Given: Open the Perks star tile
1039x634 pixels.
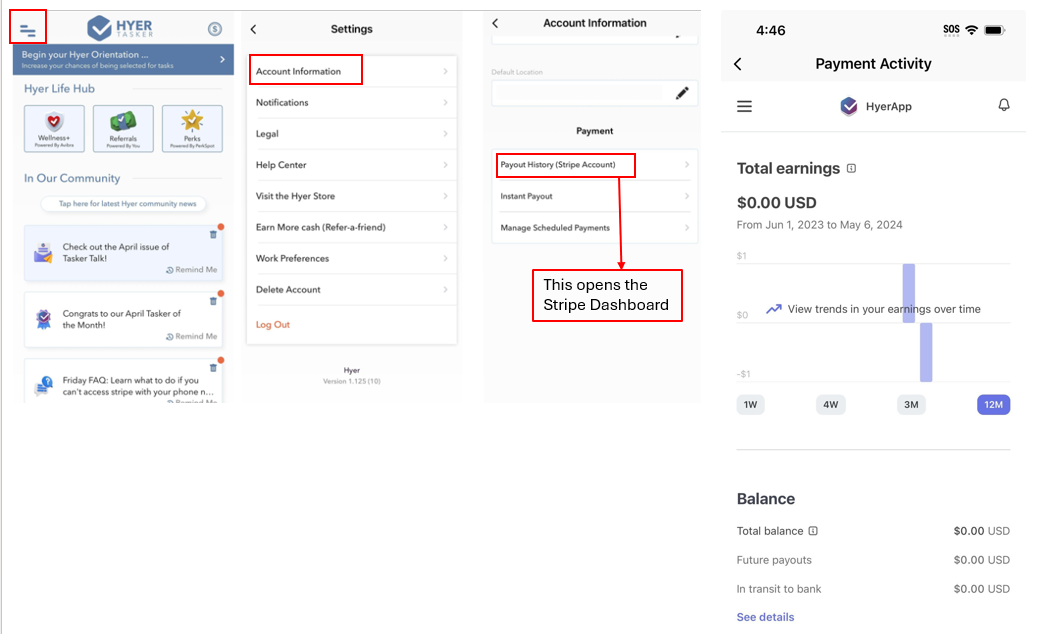Looking at the screenshot, I should click(x=192, y=129).
